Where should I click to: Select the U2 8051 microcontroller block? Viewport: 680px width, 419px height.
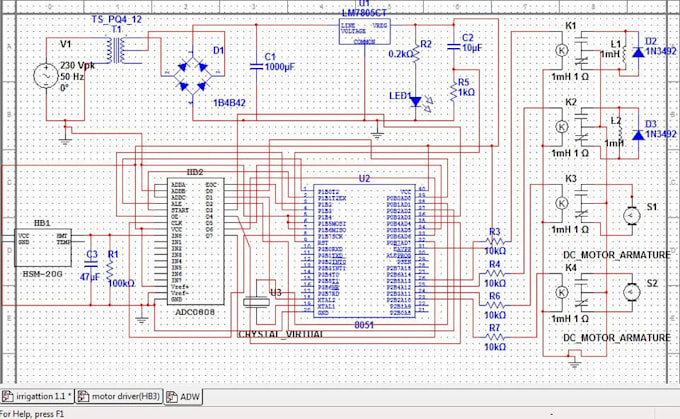coord(364,251)
